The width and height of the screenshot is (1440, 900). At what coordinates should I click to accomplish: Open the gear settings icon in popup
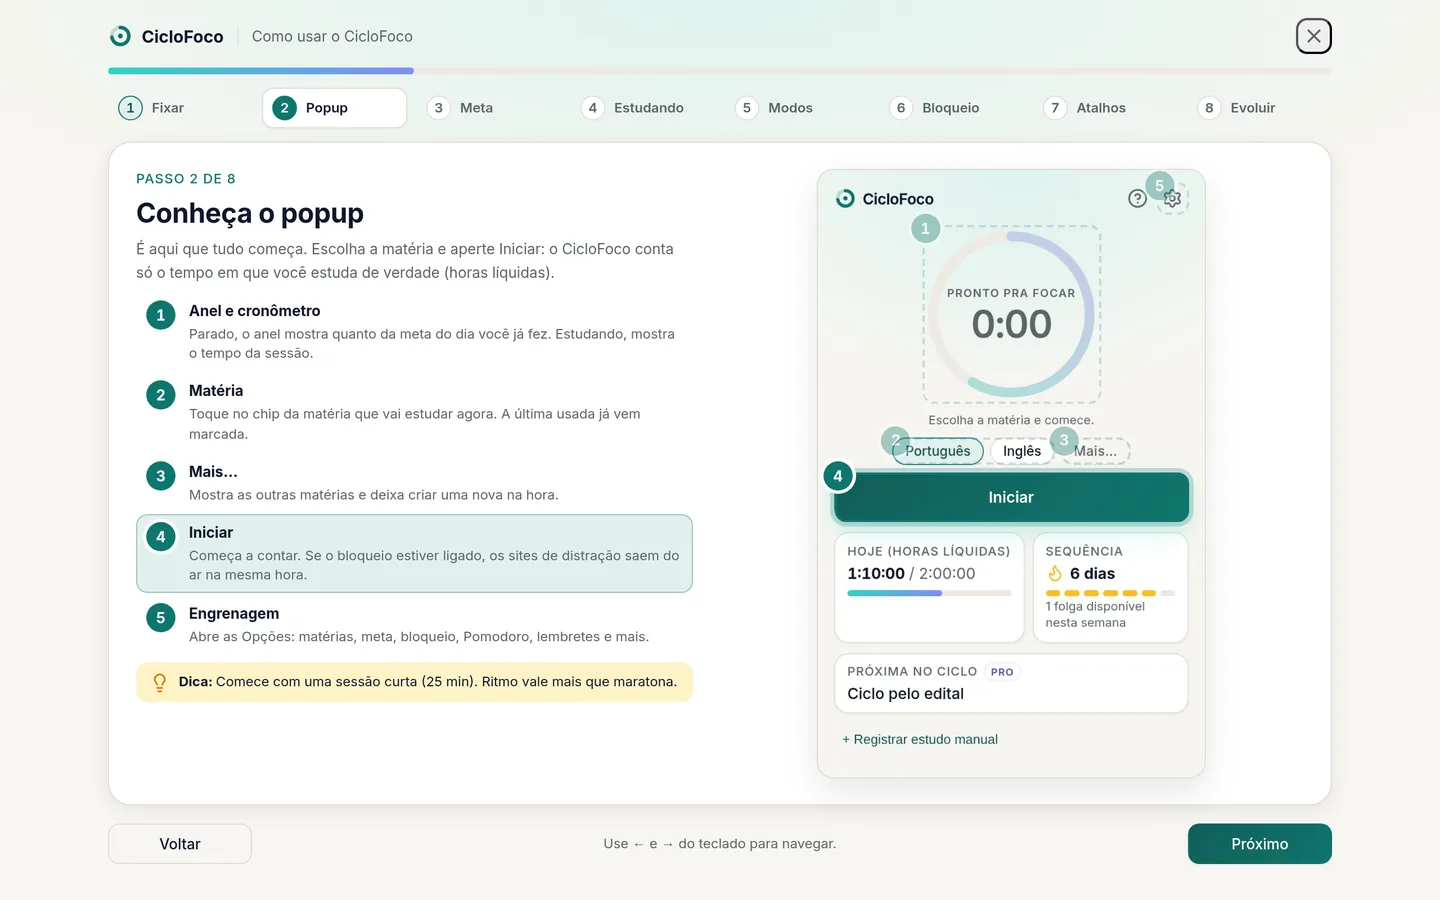(x=1172, y=198)
